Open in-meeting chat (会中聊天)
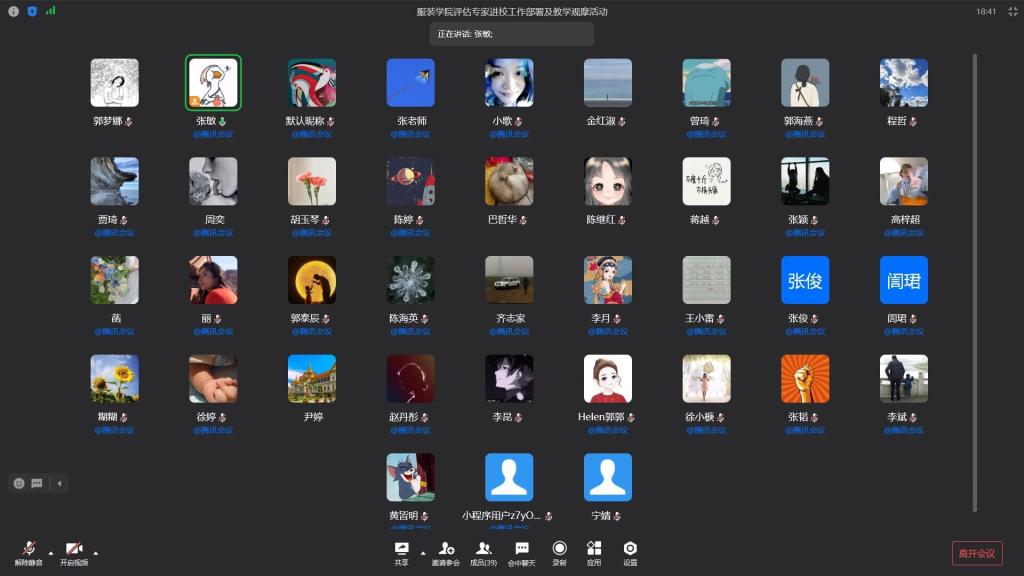The height and width of the screenshot is (576, 1024). coord(522,550)
